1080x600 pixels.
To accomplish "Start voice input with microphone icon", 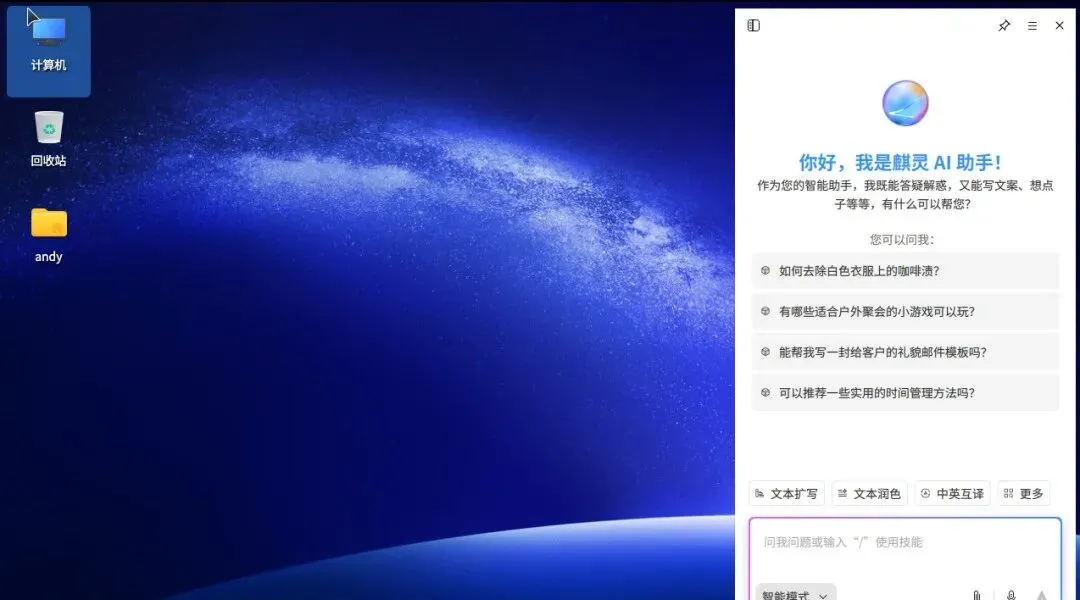I will click(x=1010, y=595).
